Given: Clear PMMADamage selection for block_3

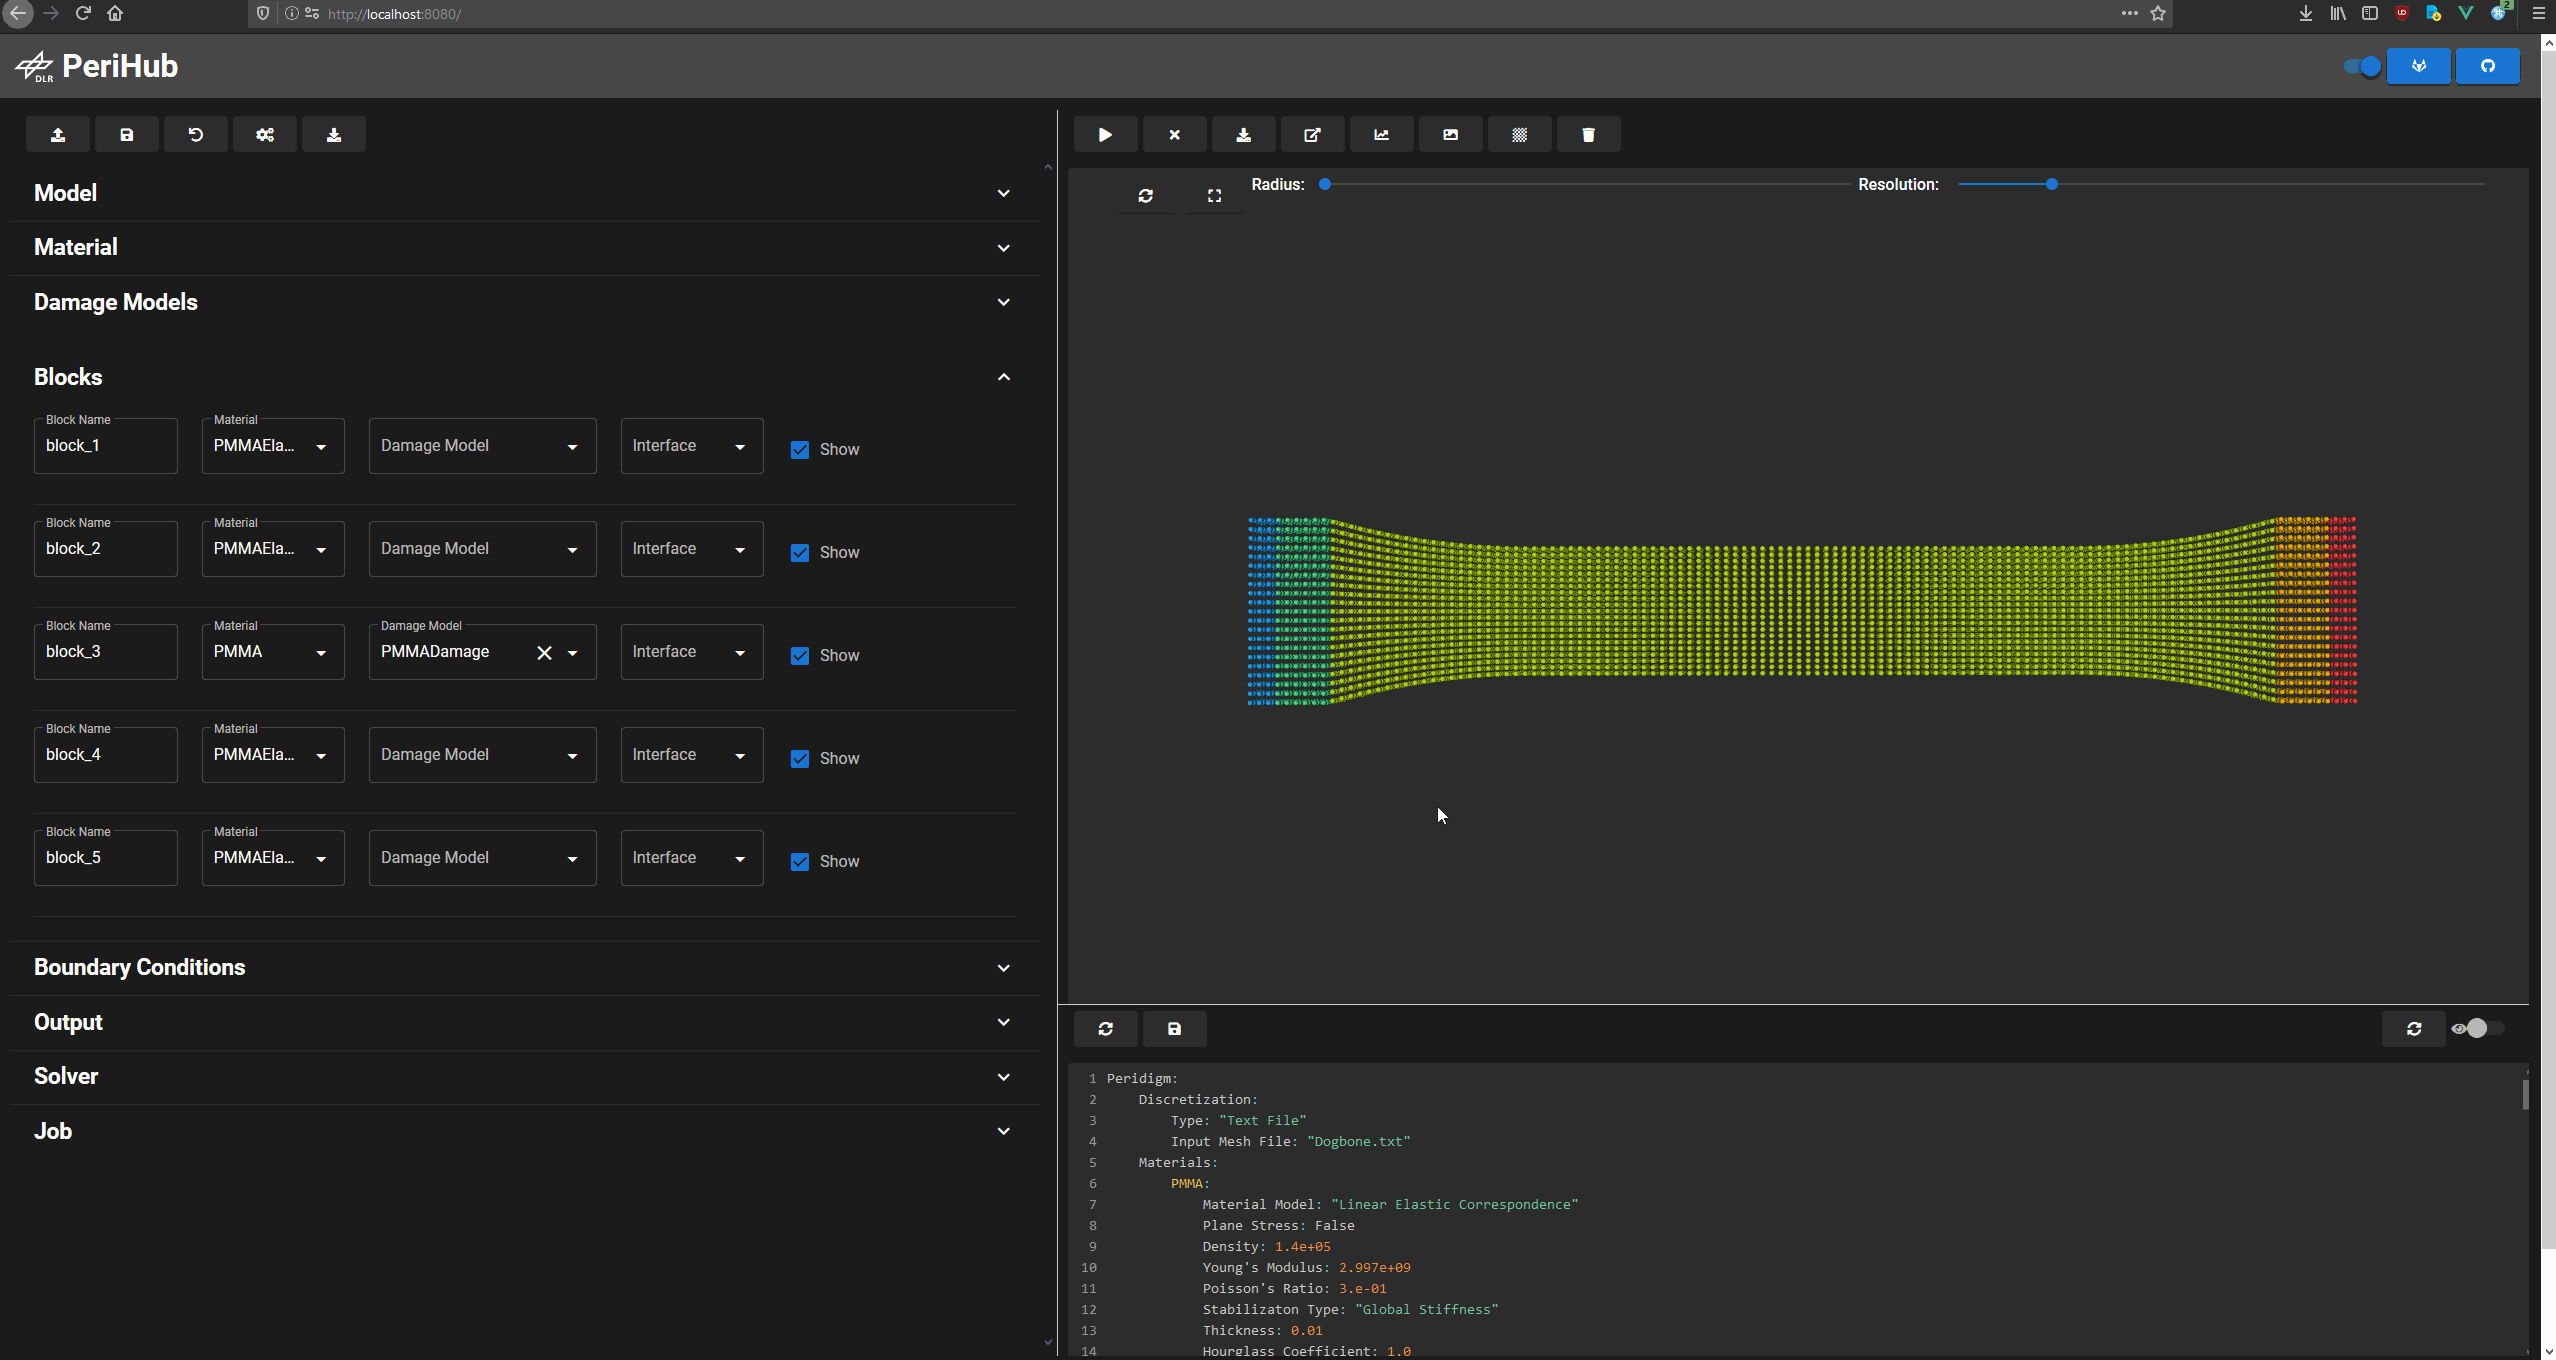Looking at the screenshot, I should [x=545, y=653].
